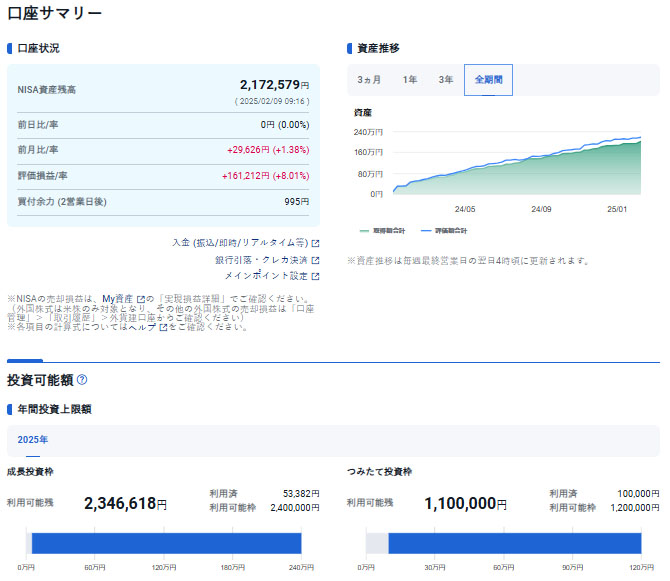This screenshot has height=581, width=670.
Task: Click the help question-mark icon beside 投資可能額
Action: [x=82, y=380]
